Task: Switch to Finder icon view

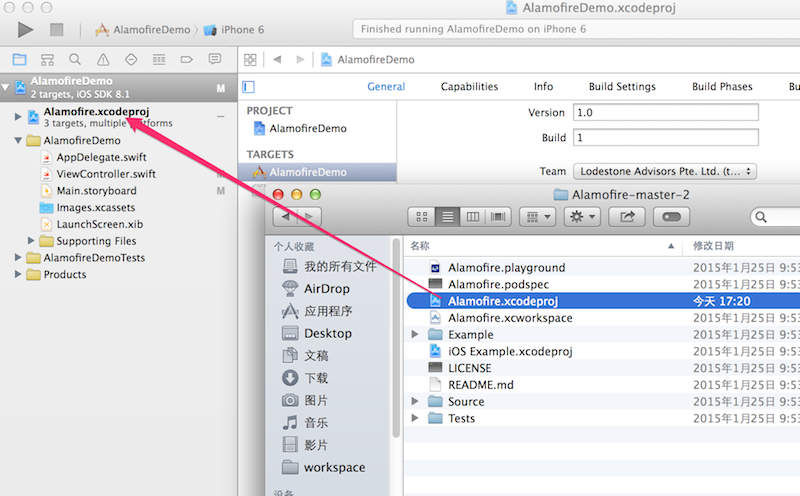Action: (x=422, y=217)
